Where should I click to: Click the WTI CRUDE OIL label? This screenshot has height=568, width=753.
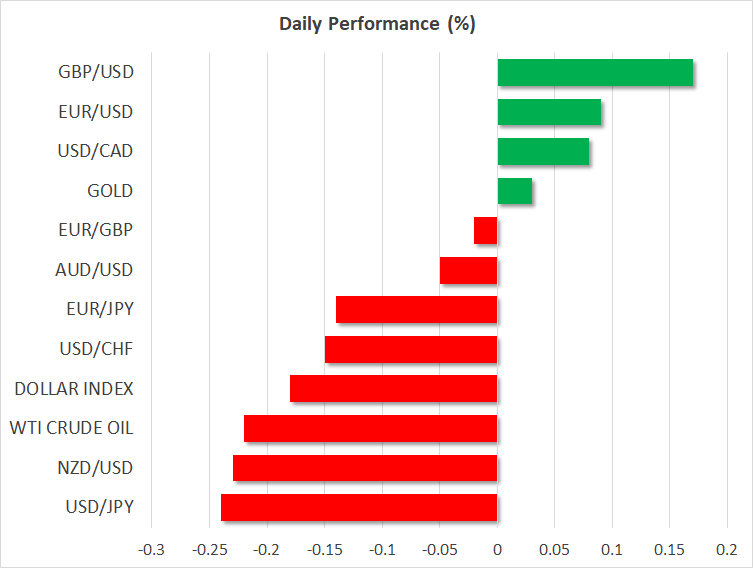click(x=71, y=428)
